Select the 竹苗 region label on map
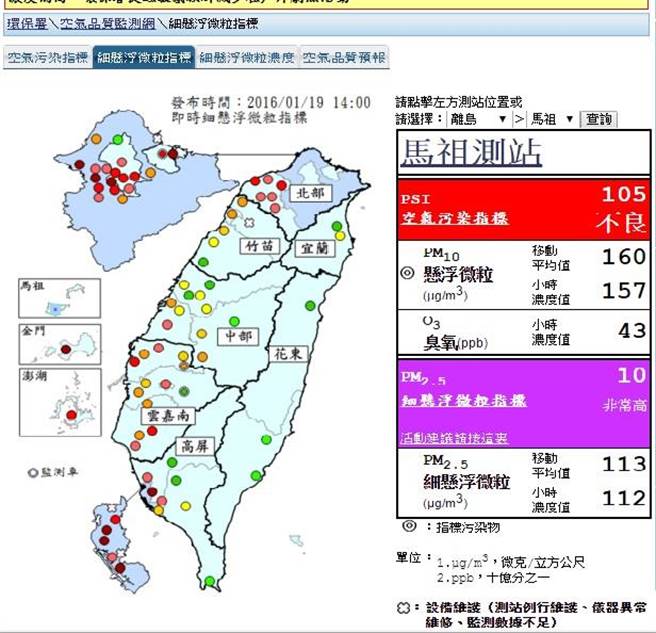Screen dimensions: 656x633 (259, 246)
